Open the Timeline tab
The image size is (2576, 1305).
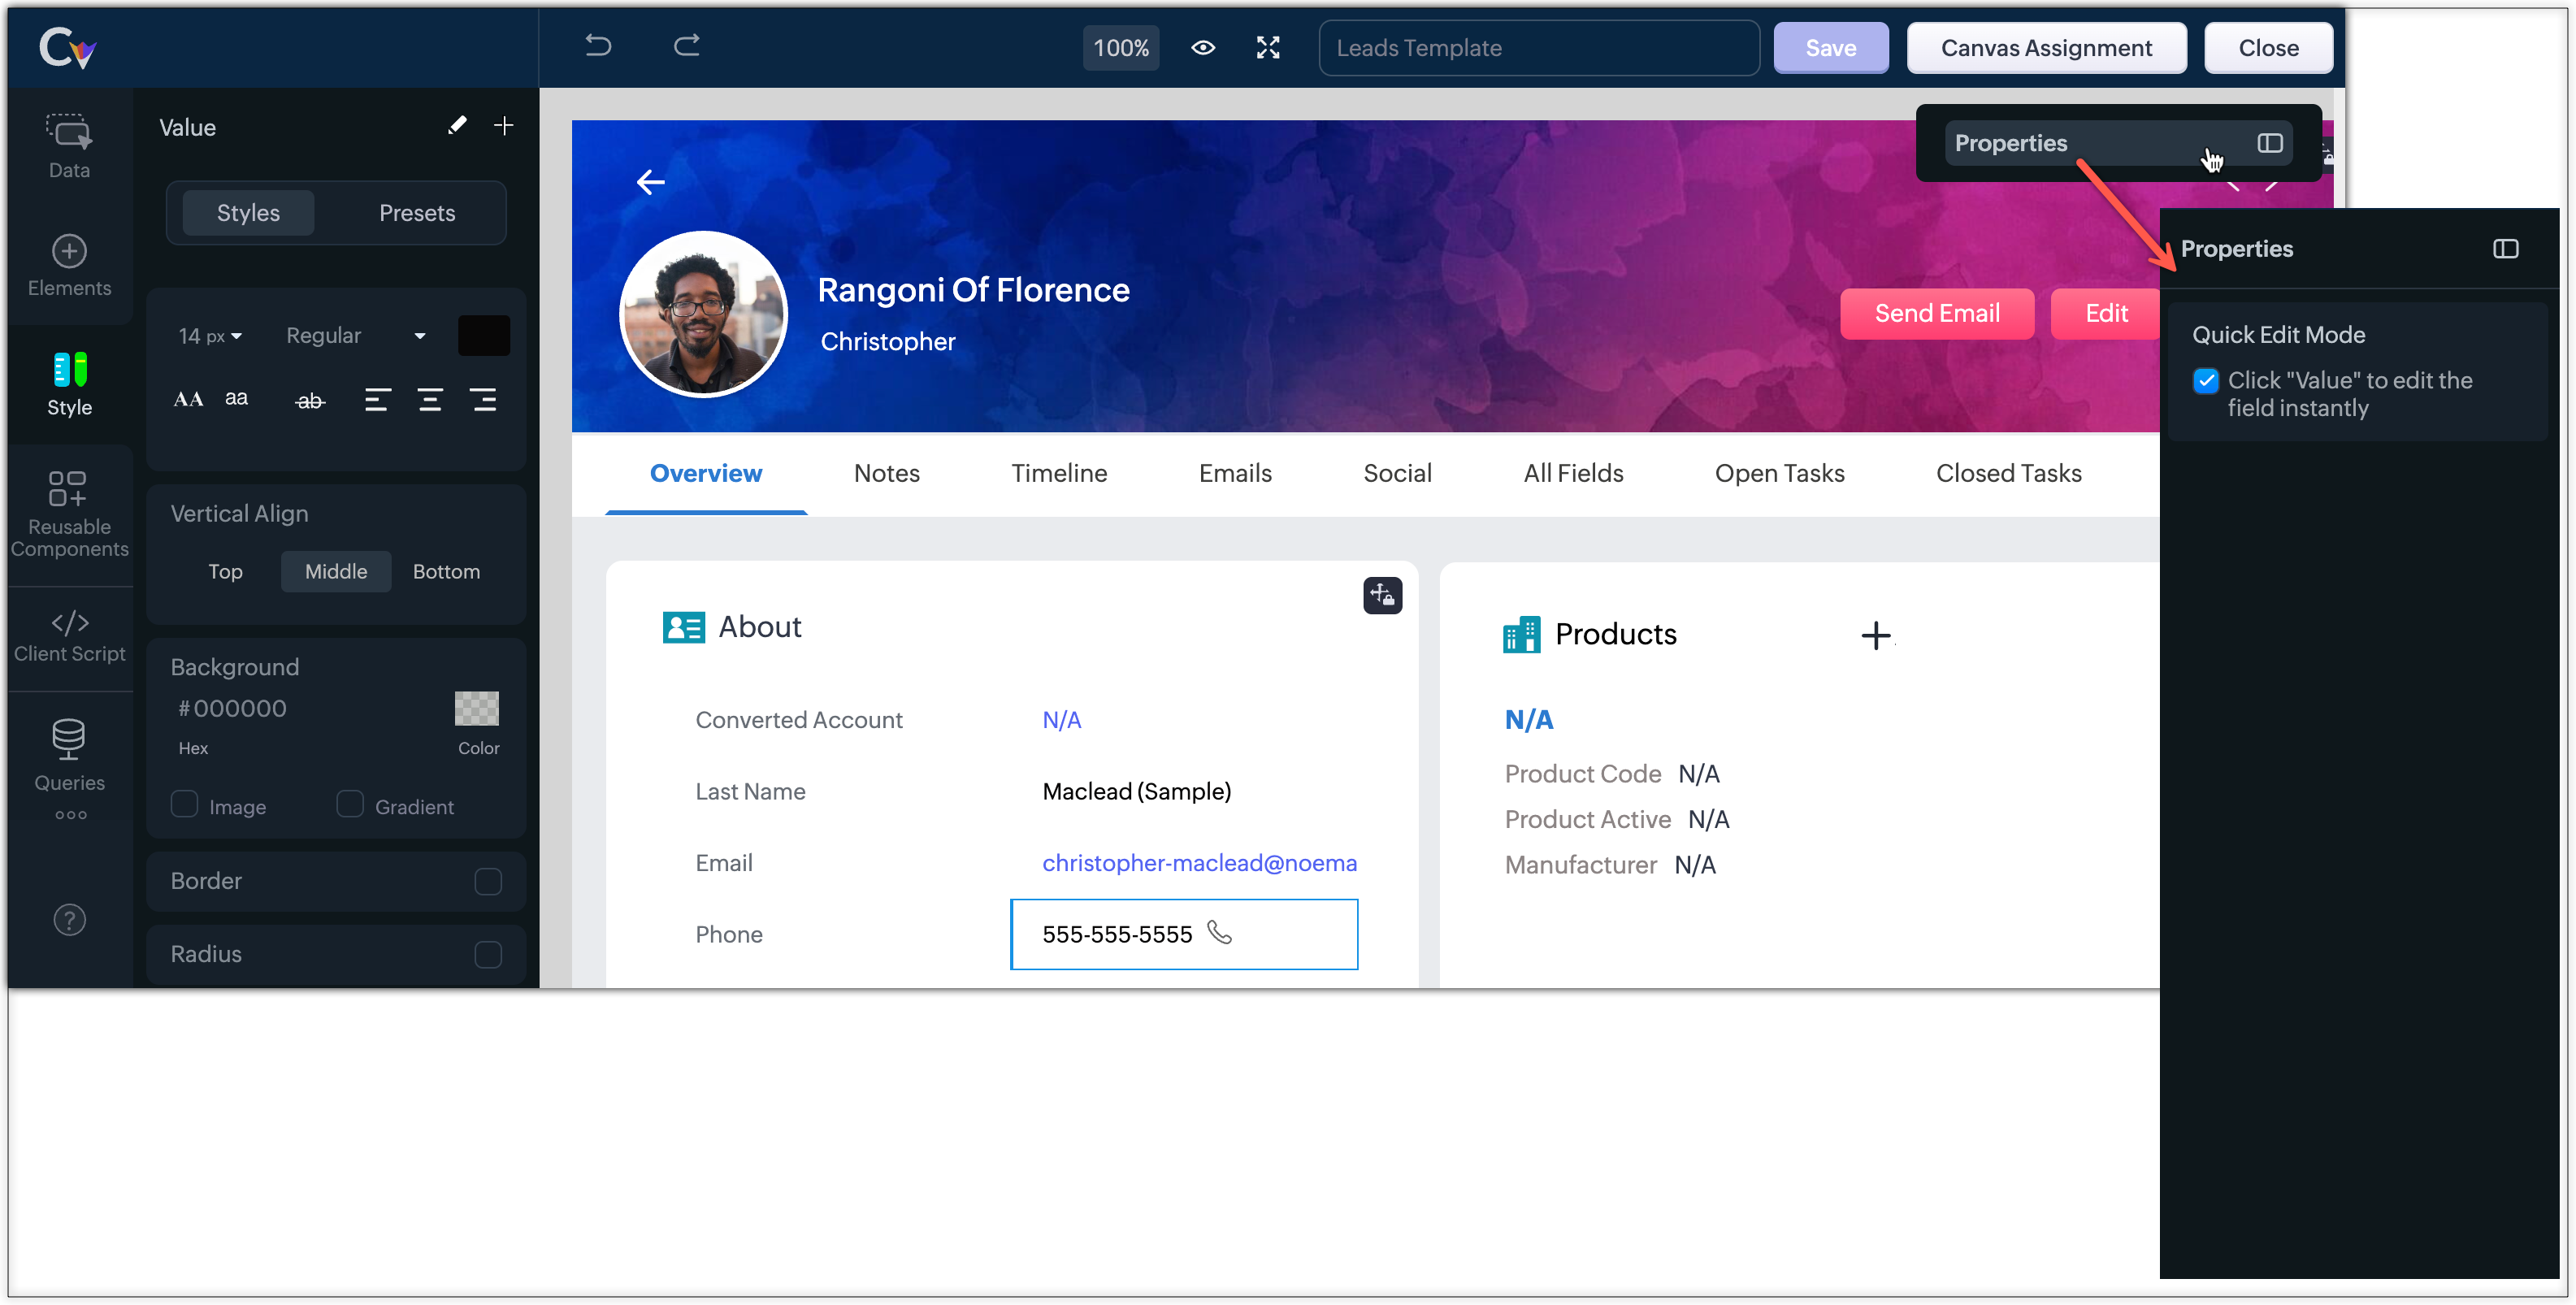pyautogui.click(x=1059, y=473)
